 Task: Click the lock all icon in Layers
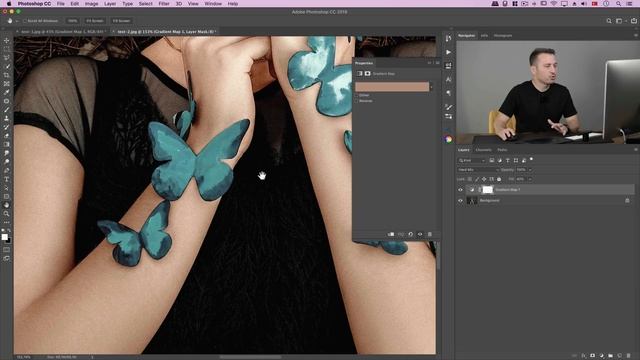[x=499, y=179]
